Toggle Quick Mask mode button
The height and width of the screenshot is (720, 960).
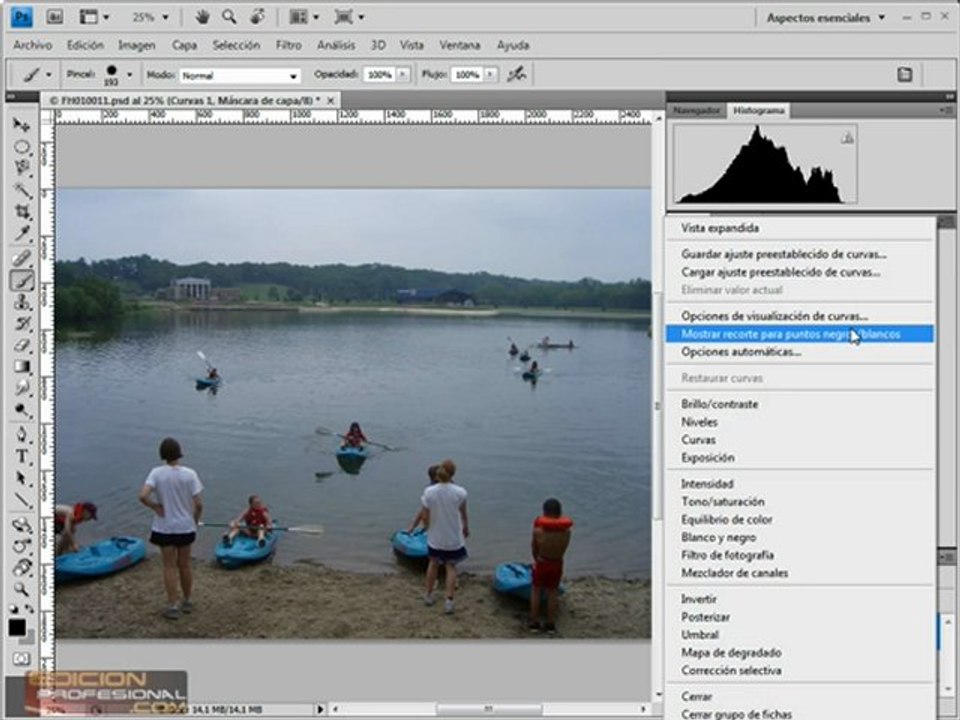(21, 659)
